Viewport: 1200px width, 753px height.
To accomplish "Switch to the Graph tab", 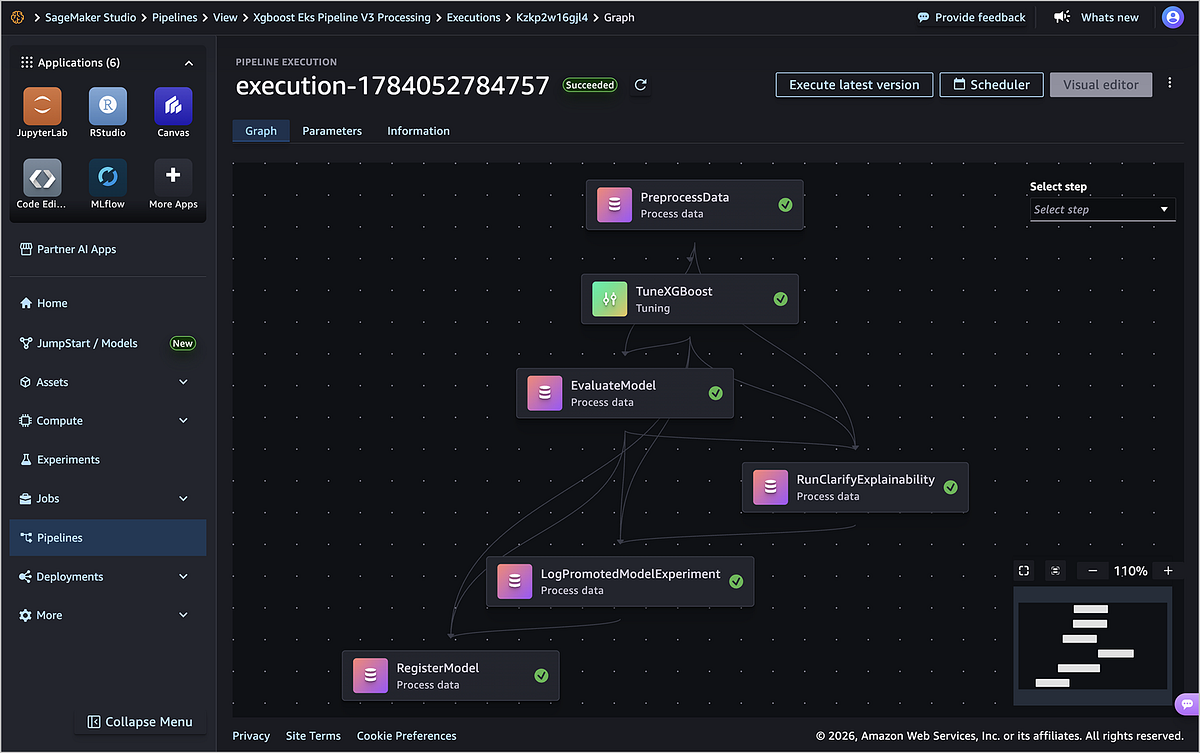I will pyautogui.click(x=261, y=131).
